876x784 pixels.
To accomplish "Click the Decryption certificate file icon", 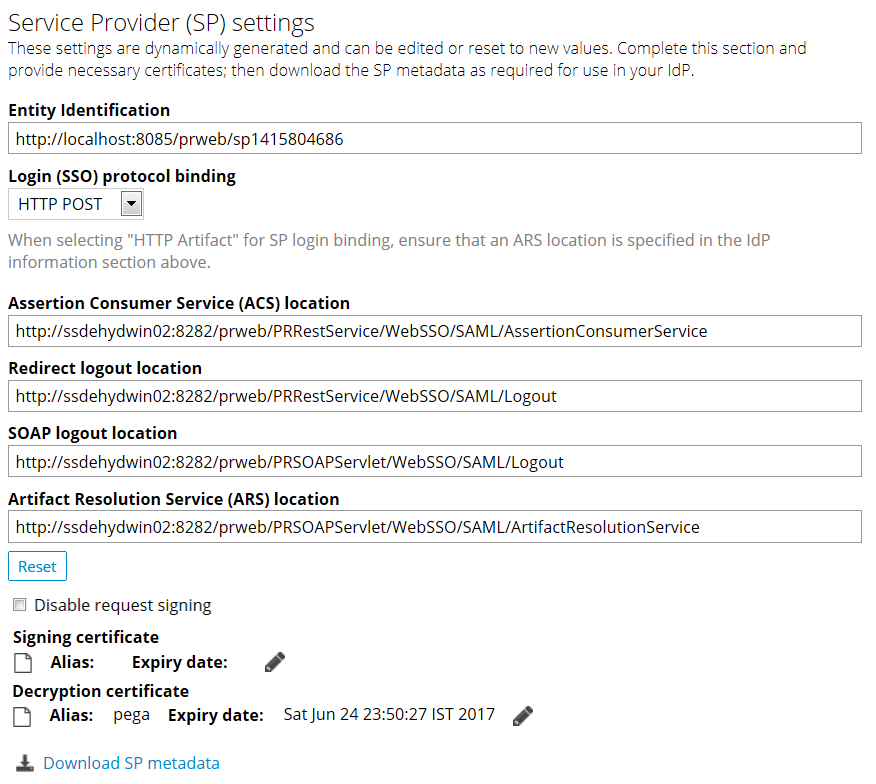I will pos(23,716).
